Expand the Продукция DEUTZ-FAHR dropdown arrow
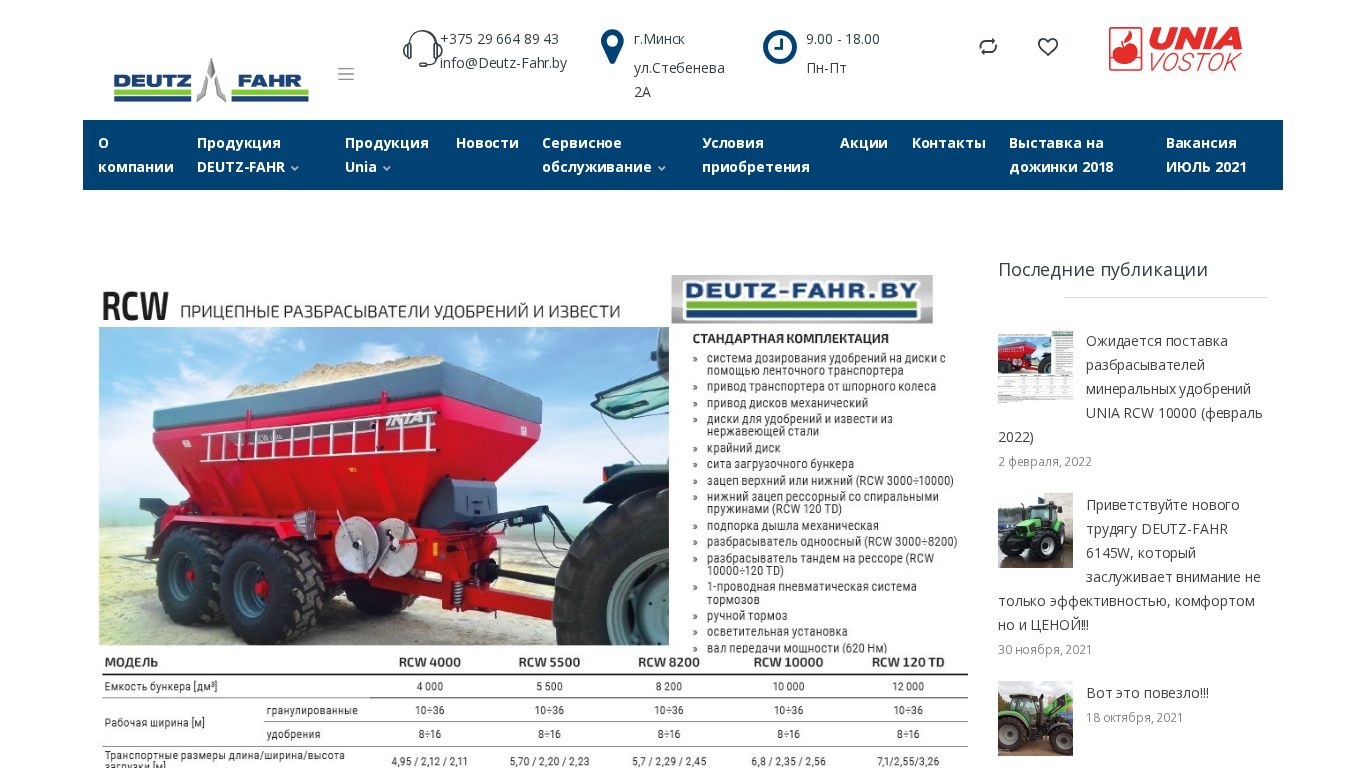Image resolution: width=1366 pixels, height=768 pixels. coord(295,168)
